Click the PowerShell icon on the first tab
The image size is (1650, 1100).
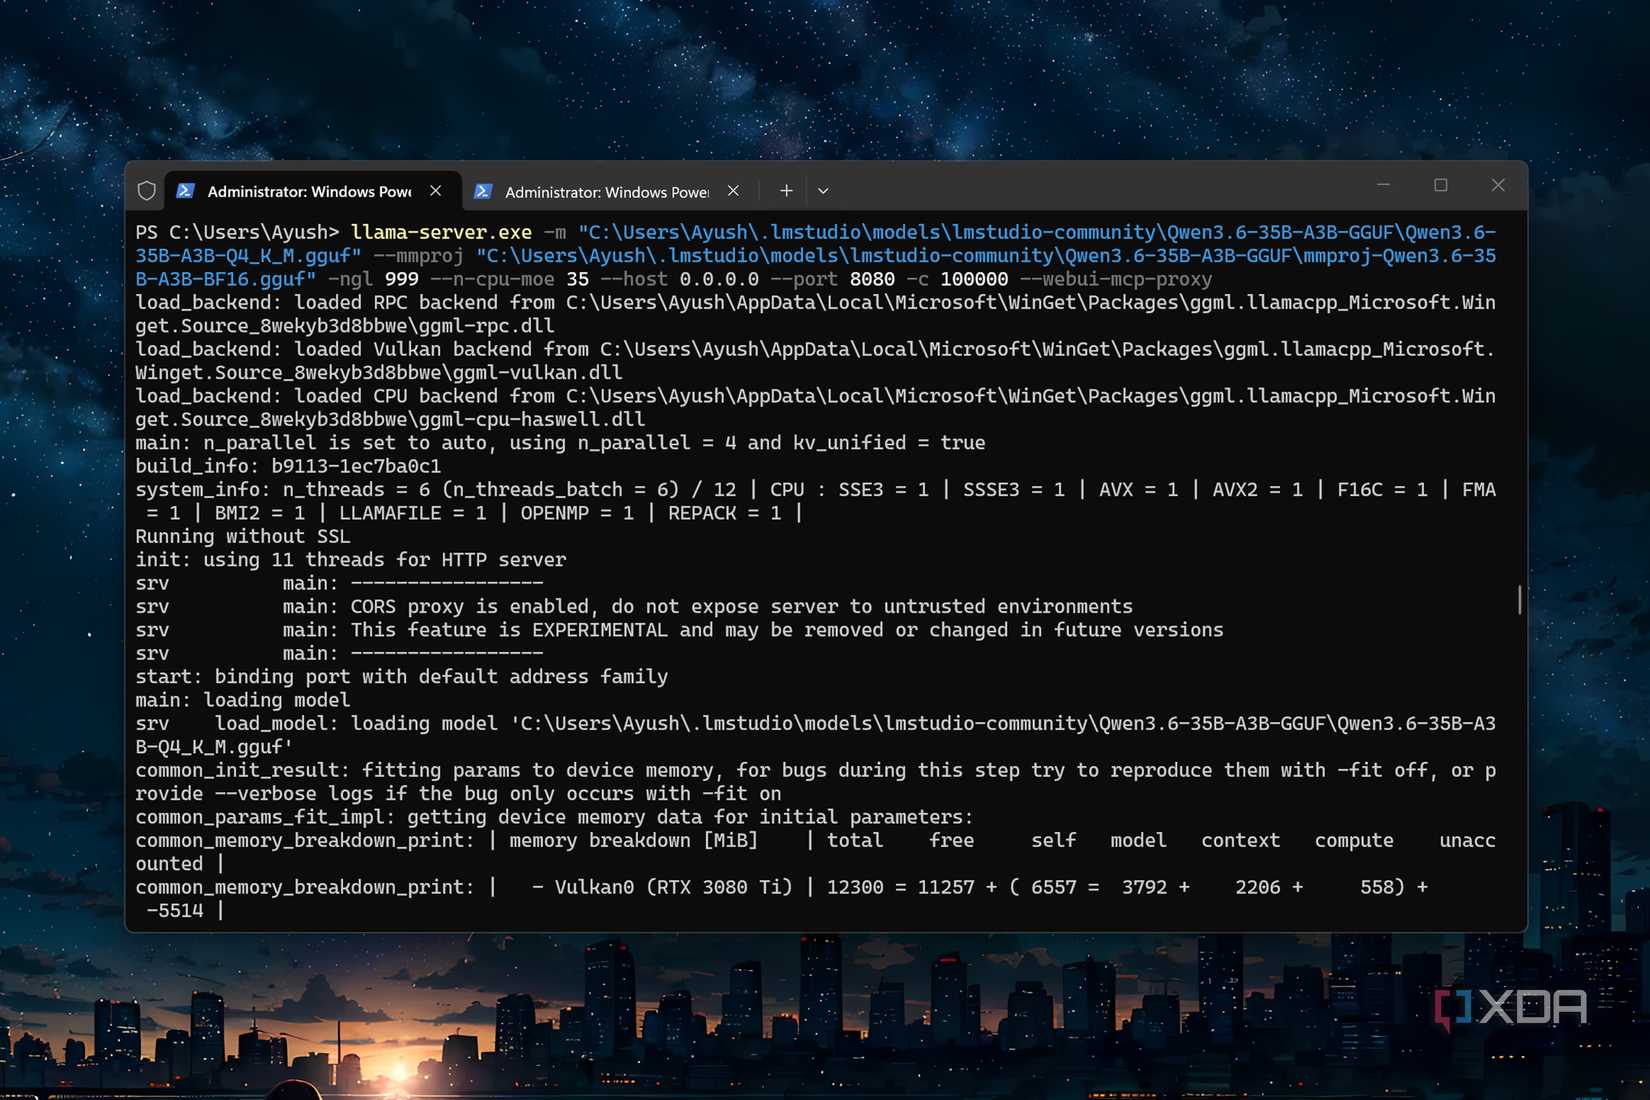(185, 190)
